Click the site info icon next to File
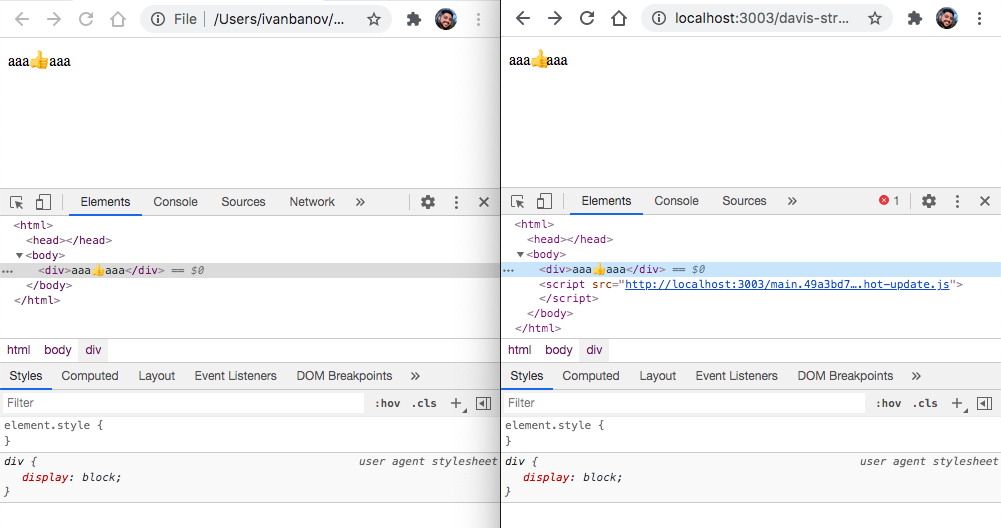This screenshot has height=528, width=1001. coord(158,19)
